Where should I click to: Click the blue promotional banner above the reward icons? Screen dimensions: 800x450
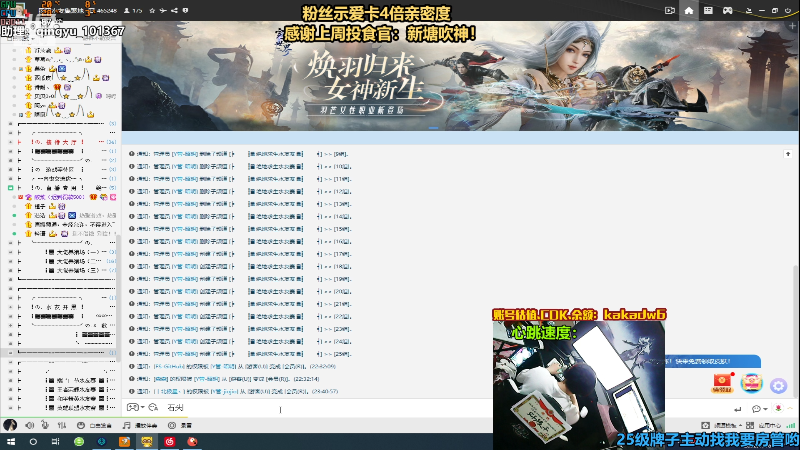(x=712, y=361)
